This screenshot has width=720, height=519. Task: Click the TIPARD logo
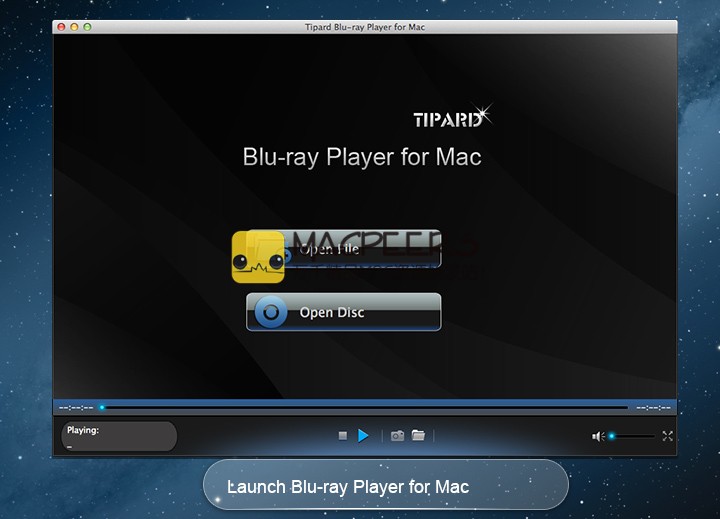[x=452, y=115]
